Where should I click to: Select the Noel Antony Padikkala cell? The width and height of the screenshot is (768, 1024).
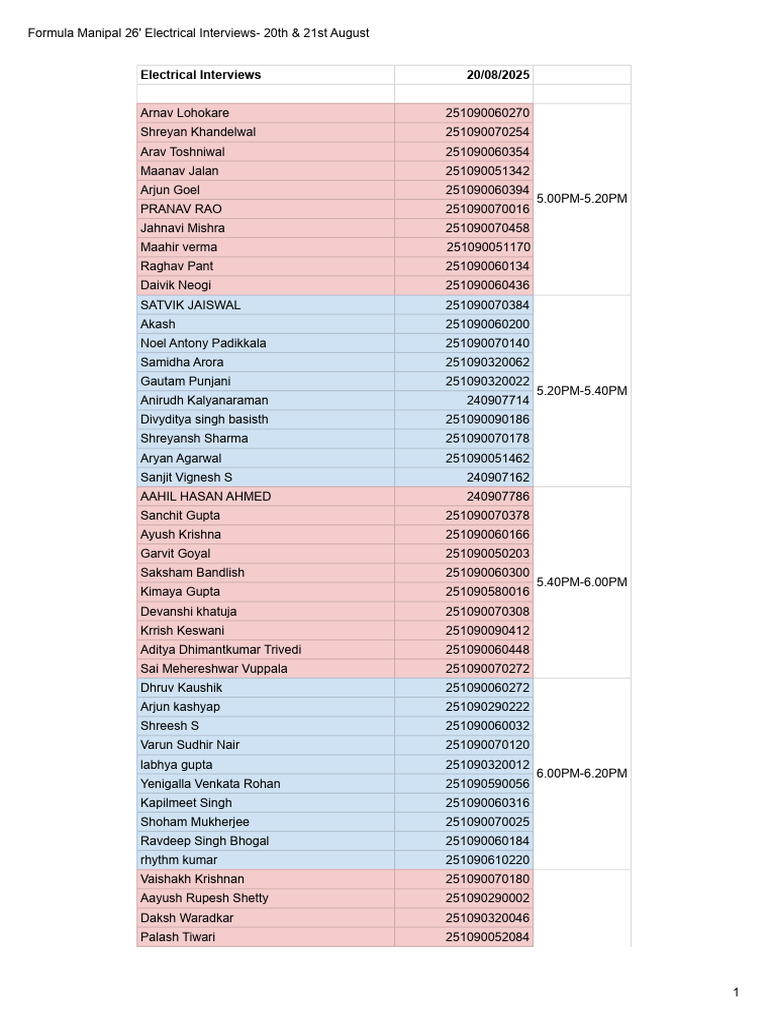tap(265, 343)
